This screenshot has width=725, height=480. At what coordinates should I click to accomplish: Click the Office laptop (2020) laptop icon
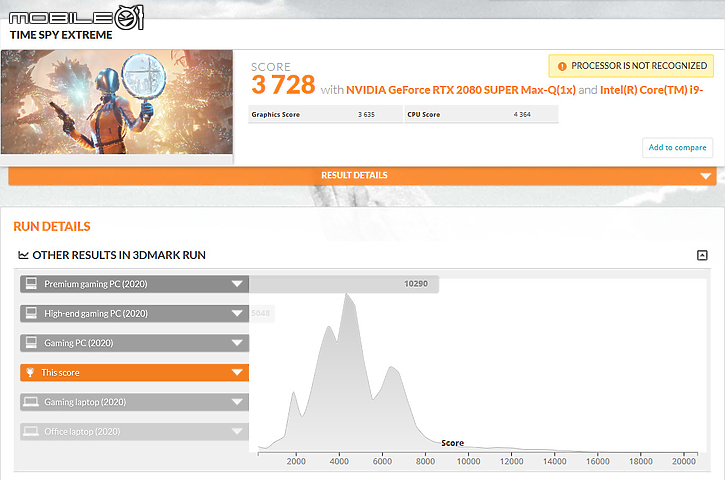[x=31, y=431]
